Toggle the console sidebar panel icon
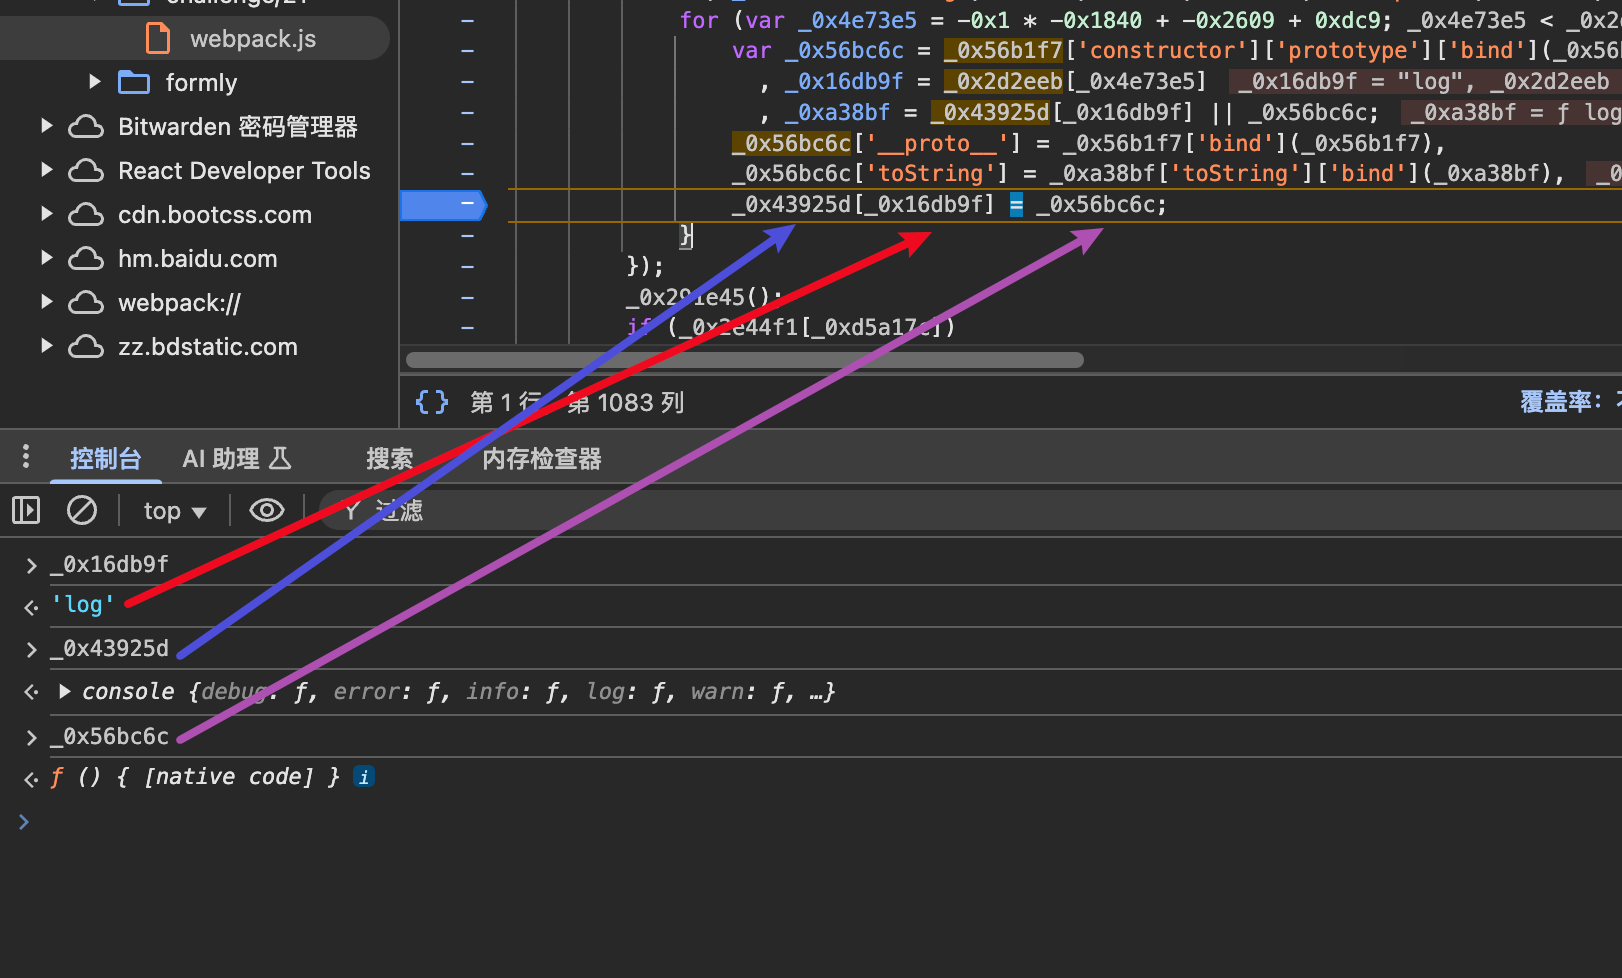 tap(26, 511)
